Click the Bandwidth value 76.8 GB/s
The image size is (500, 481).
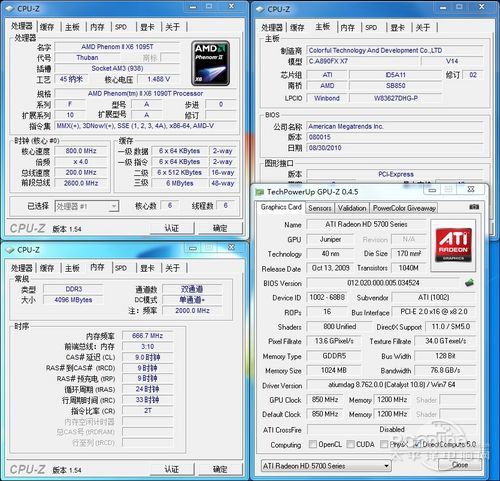coord(445,370)
